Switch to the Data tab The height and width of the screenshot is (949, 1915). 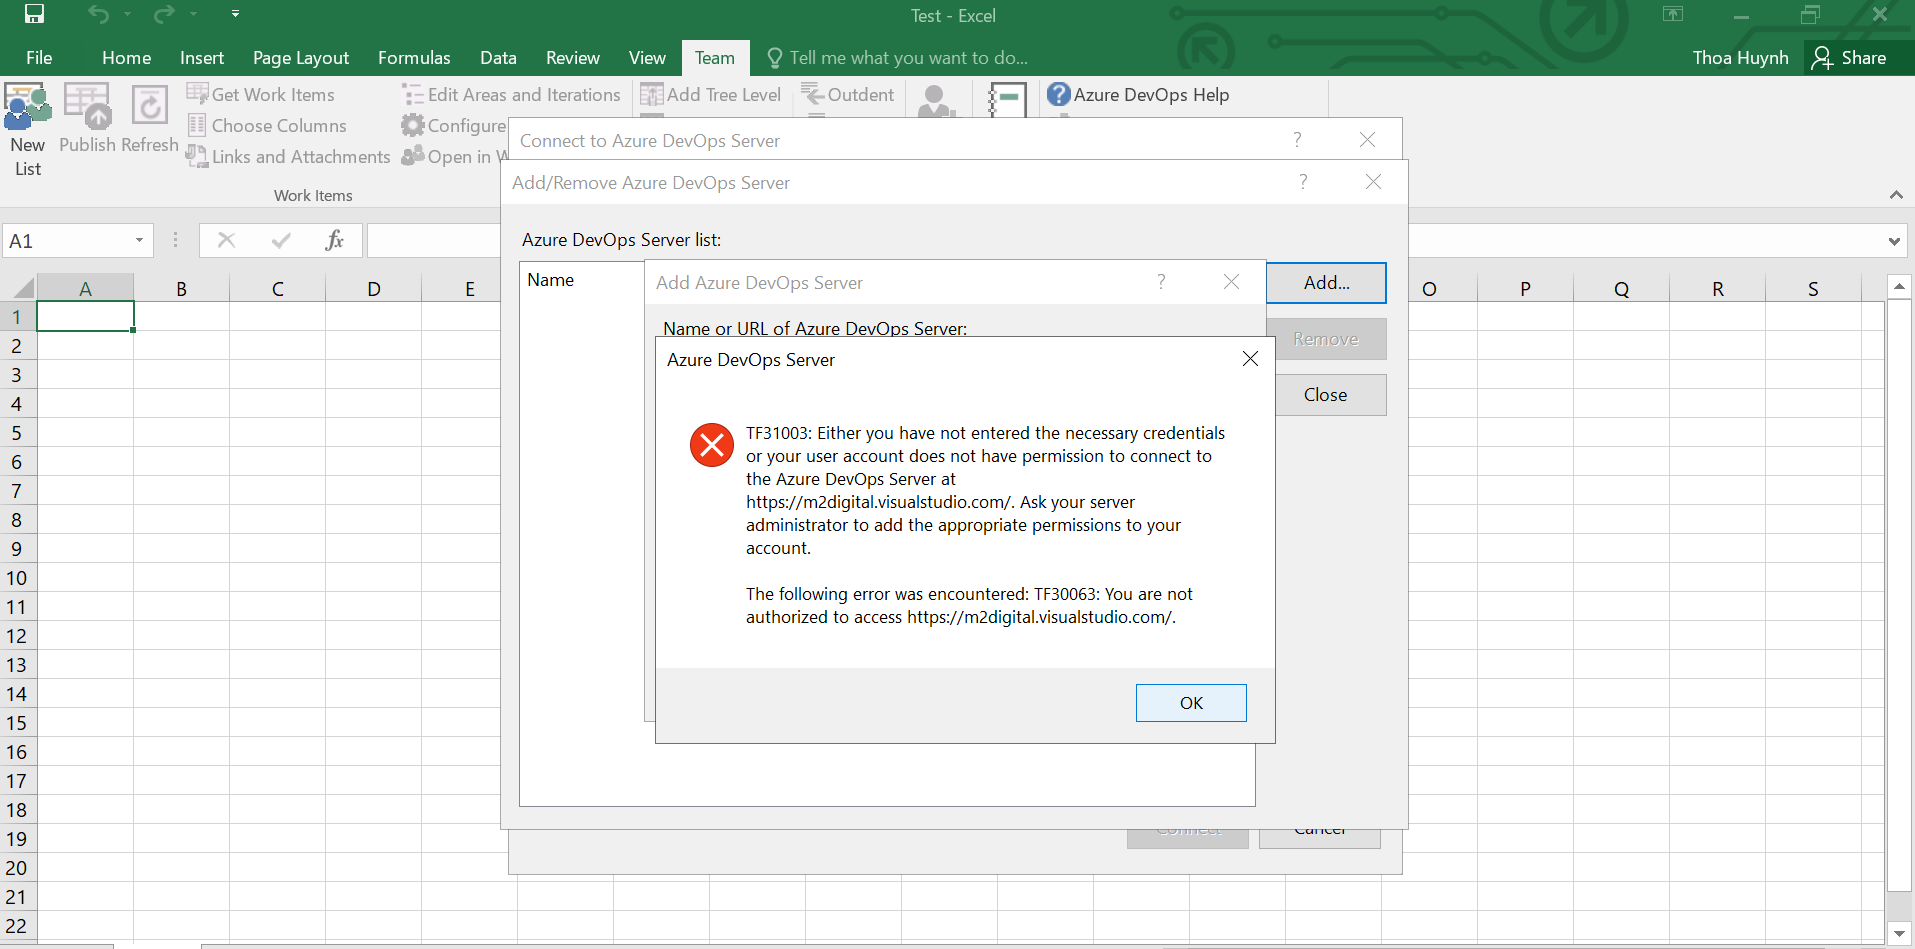pyautogui.click(x=498, y=57)
